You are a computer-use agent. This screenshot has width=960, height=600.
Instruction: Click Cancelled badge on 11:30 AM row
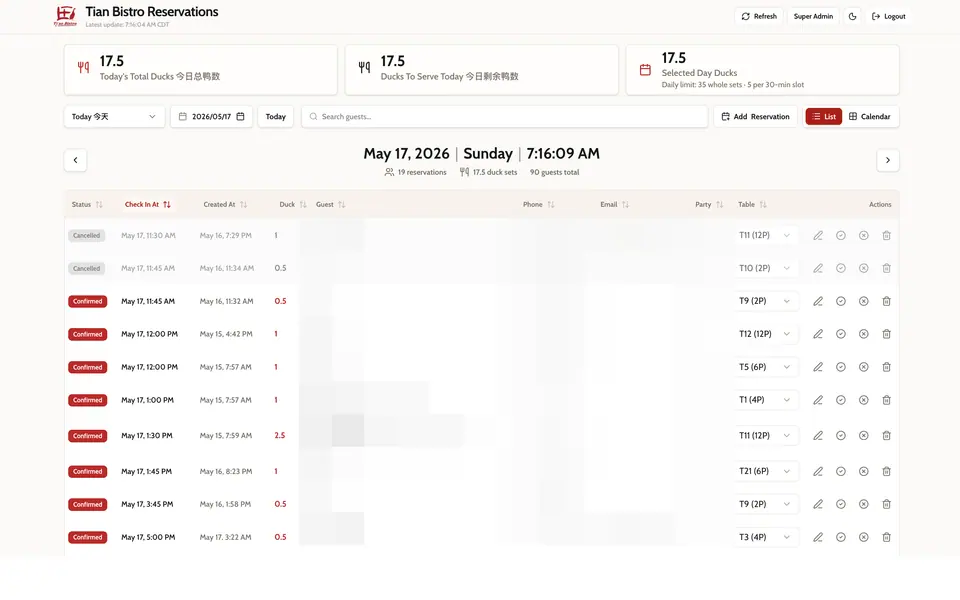click(86, 236)
